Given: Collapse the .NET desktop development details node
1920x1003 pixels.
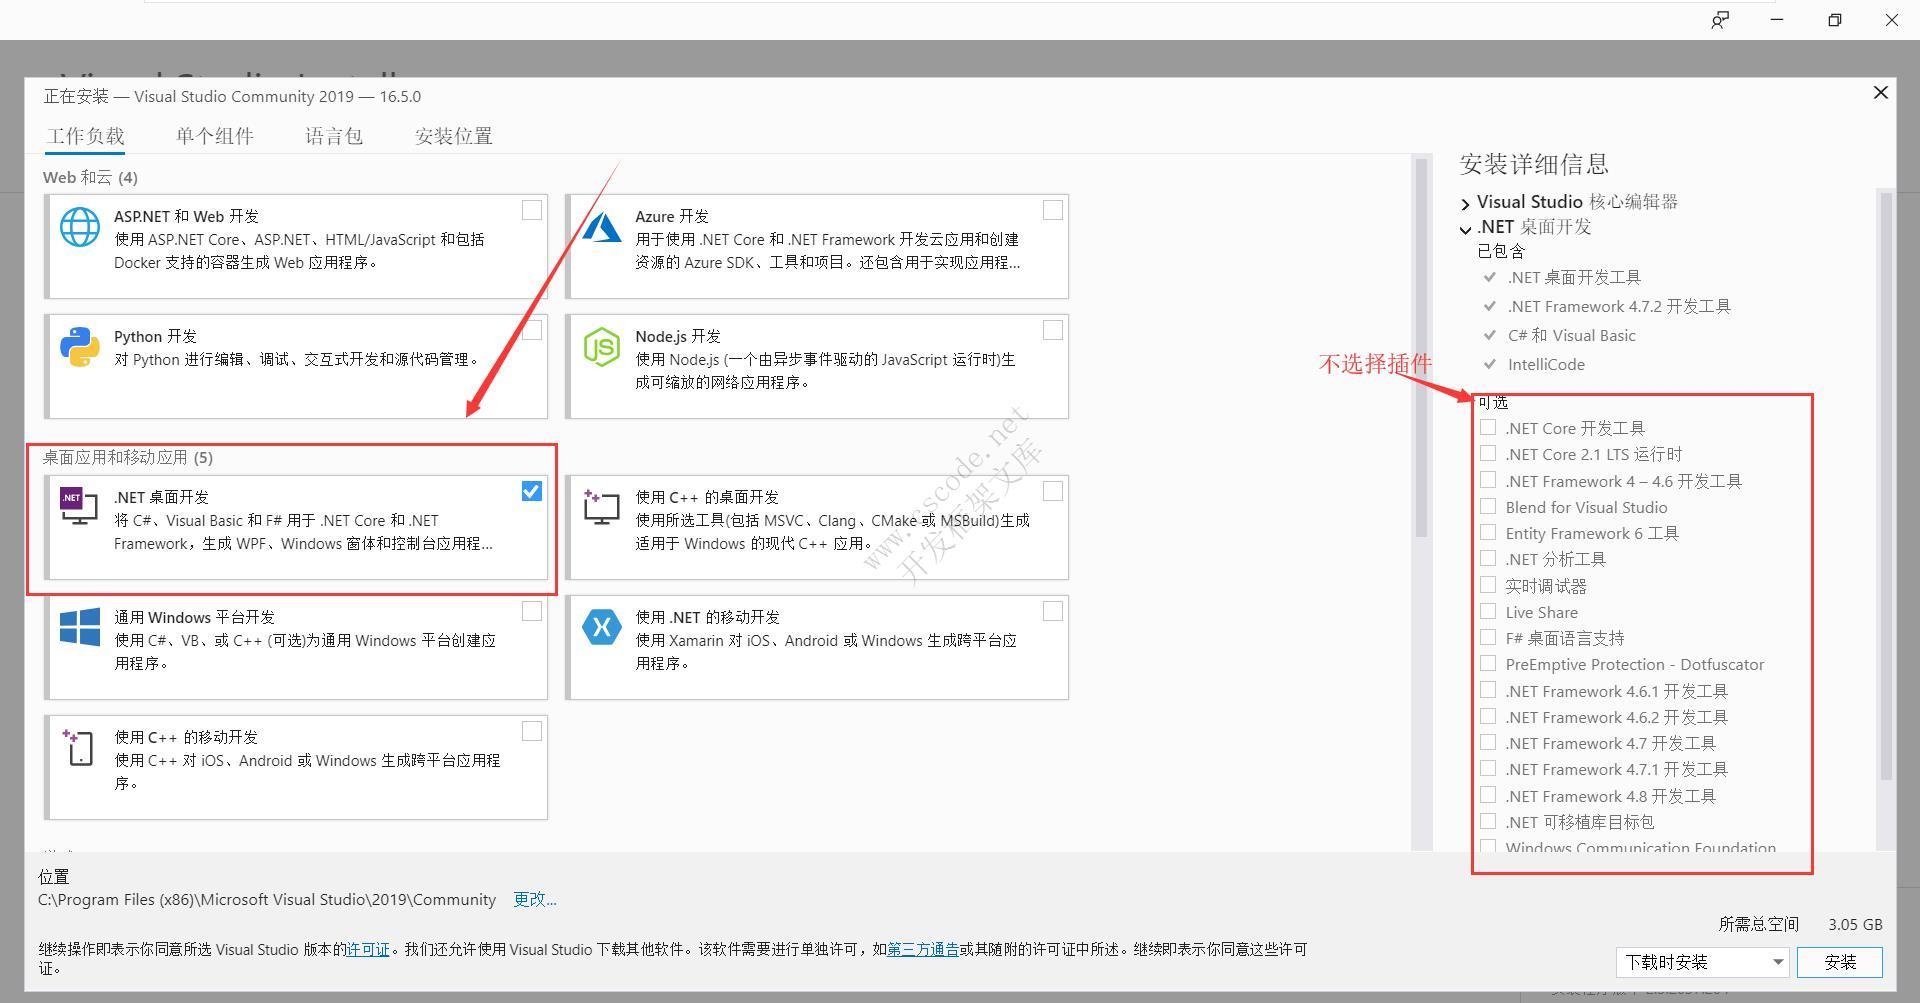Looking at the screenshot, I should pos(1465,229).
